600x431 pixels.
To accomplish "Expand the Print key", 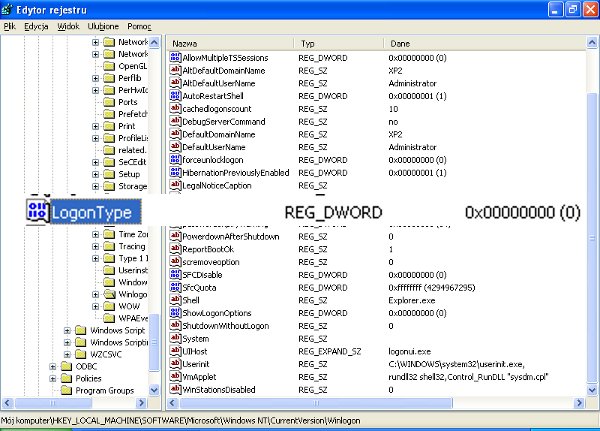I will pyautogui.click(x=95, y=126).
